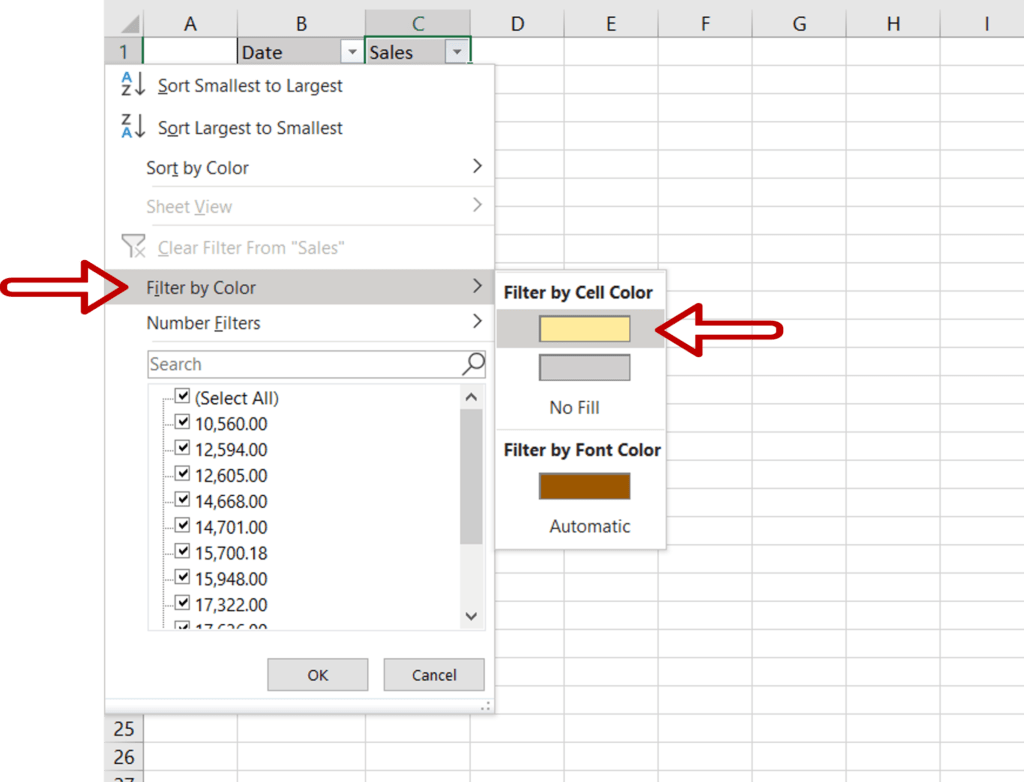The height and width of the screenshot is (782, 1024).
Task: Pick the yellow cell color swatch
Action: (584, 328)
